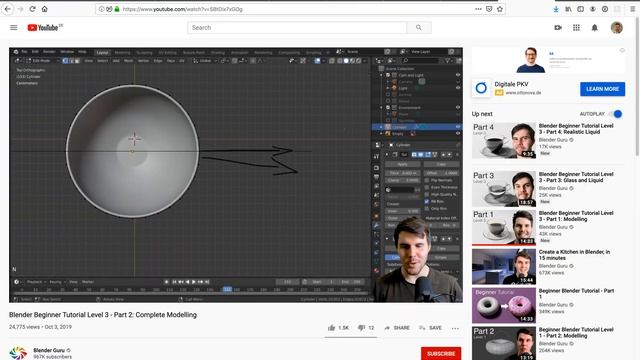
Task: Switch to the Shading workspace tab
Action: (218, 52)
